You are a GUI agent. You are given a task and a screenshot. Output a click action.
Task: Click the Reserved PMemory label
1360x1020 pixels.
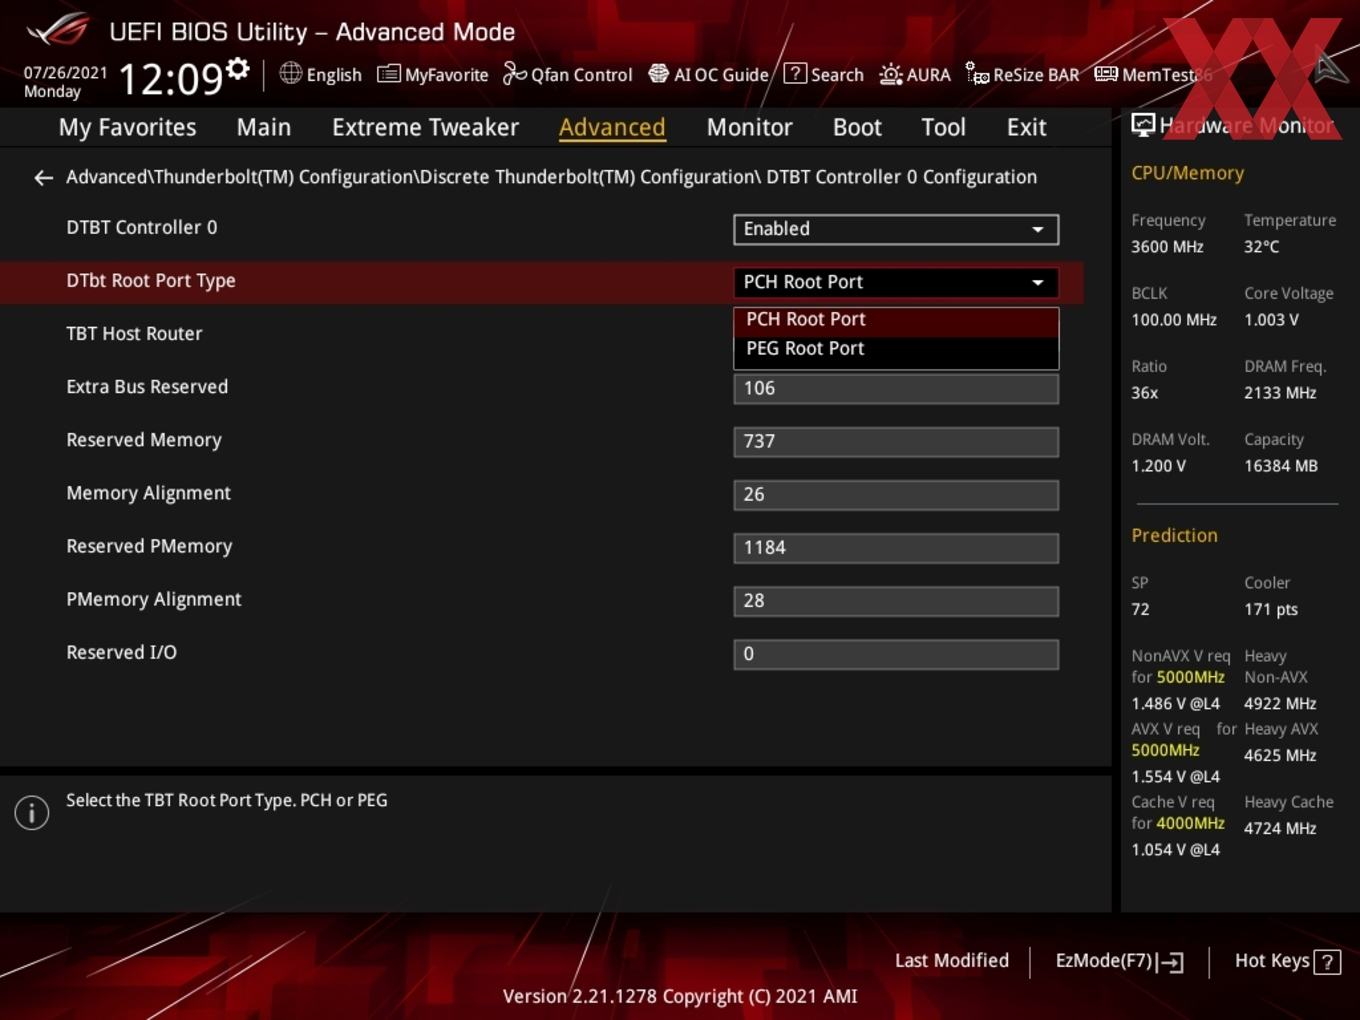tap(149, 546)
